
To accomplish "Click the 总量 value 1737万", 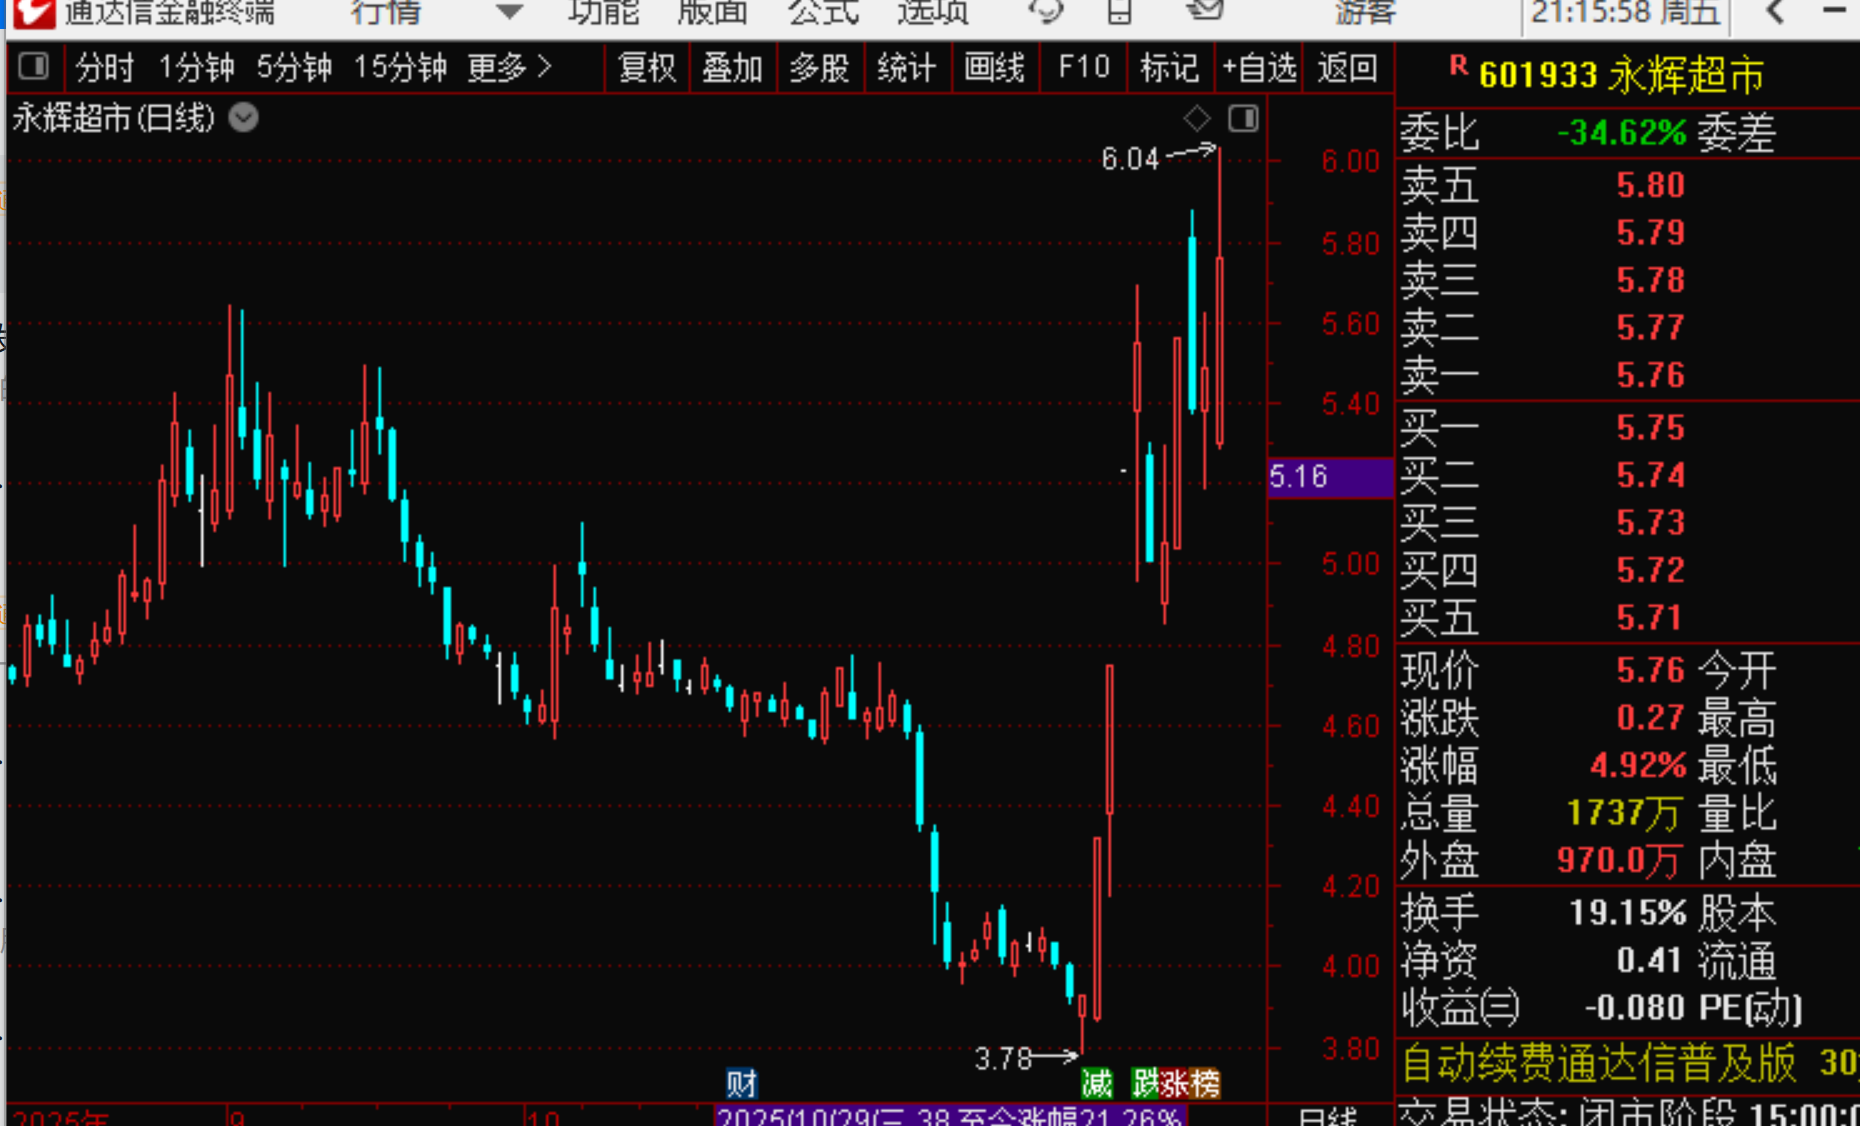I will 1623,813.
